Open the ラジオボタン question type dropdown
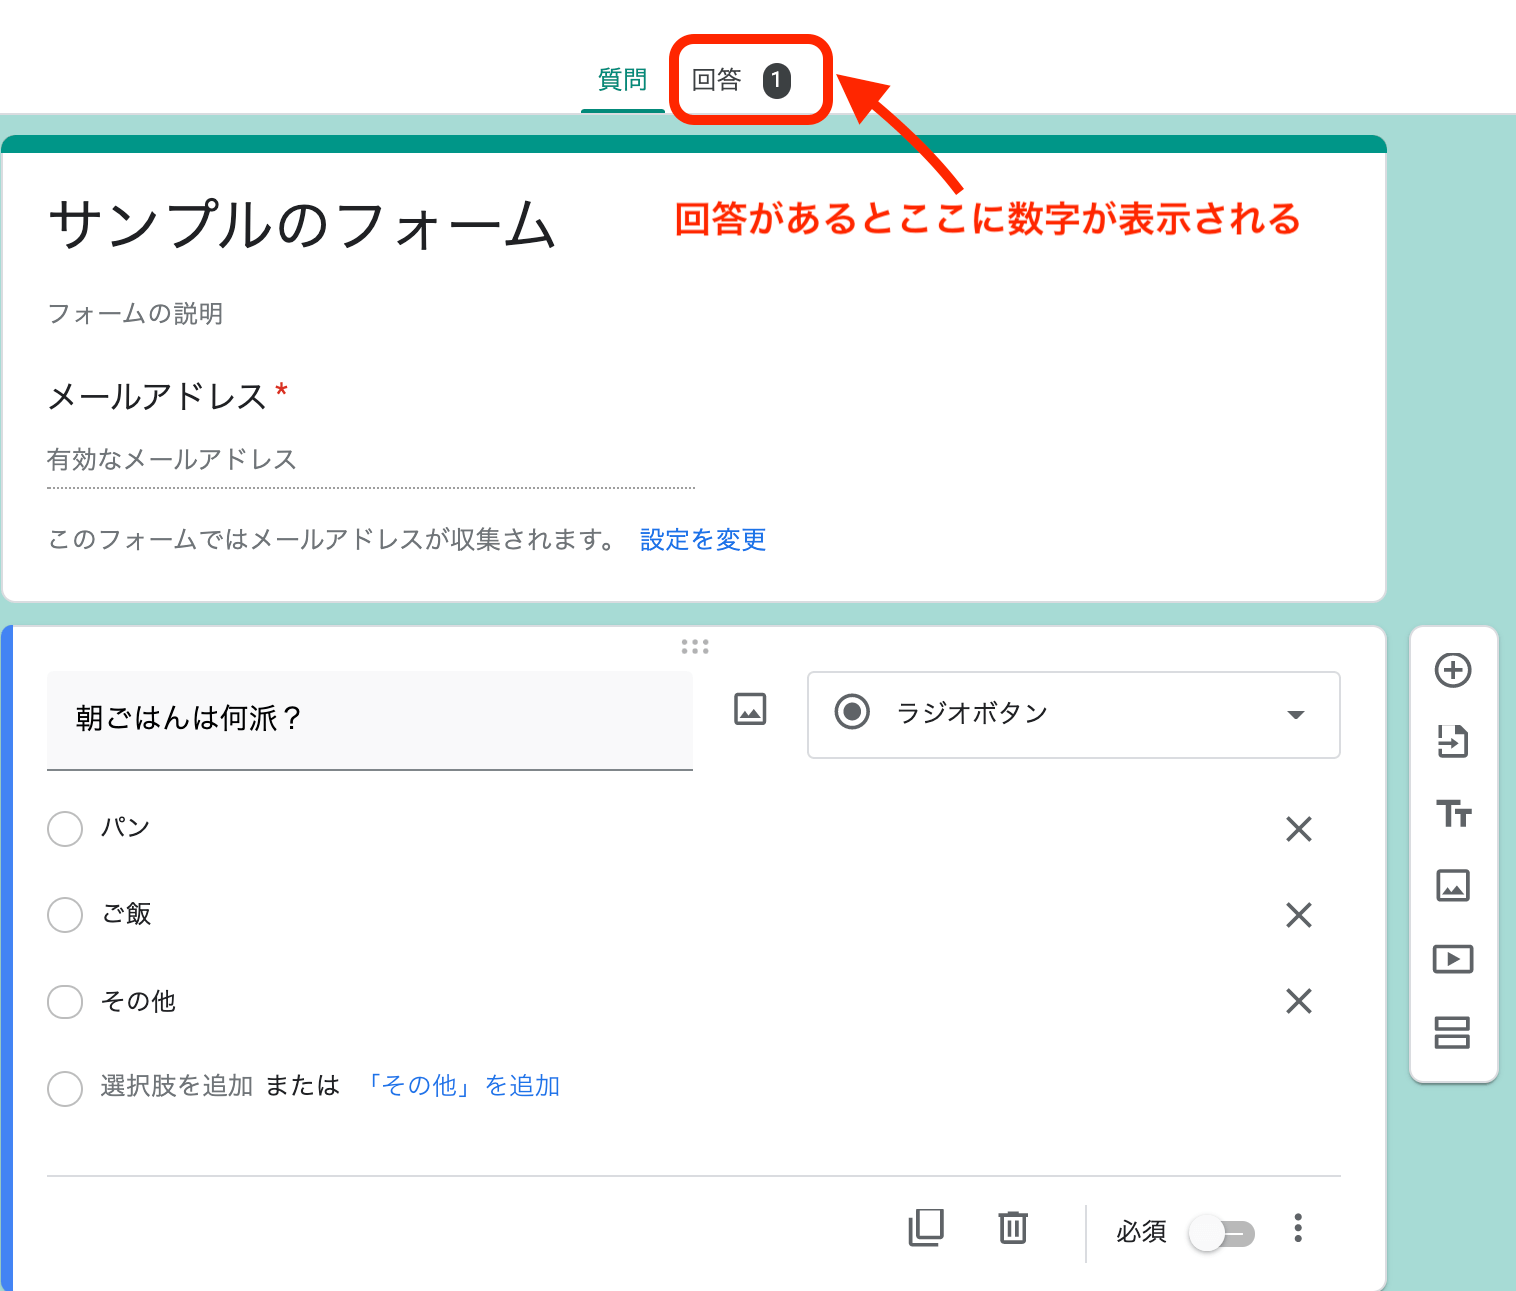The height and width of the screenshot is (1291, 1516). pyautogui.click(x=1073, y=715)
